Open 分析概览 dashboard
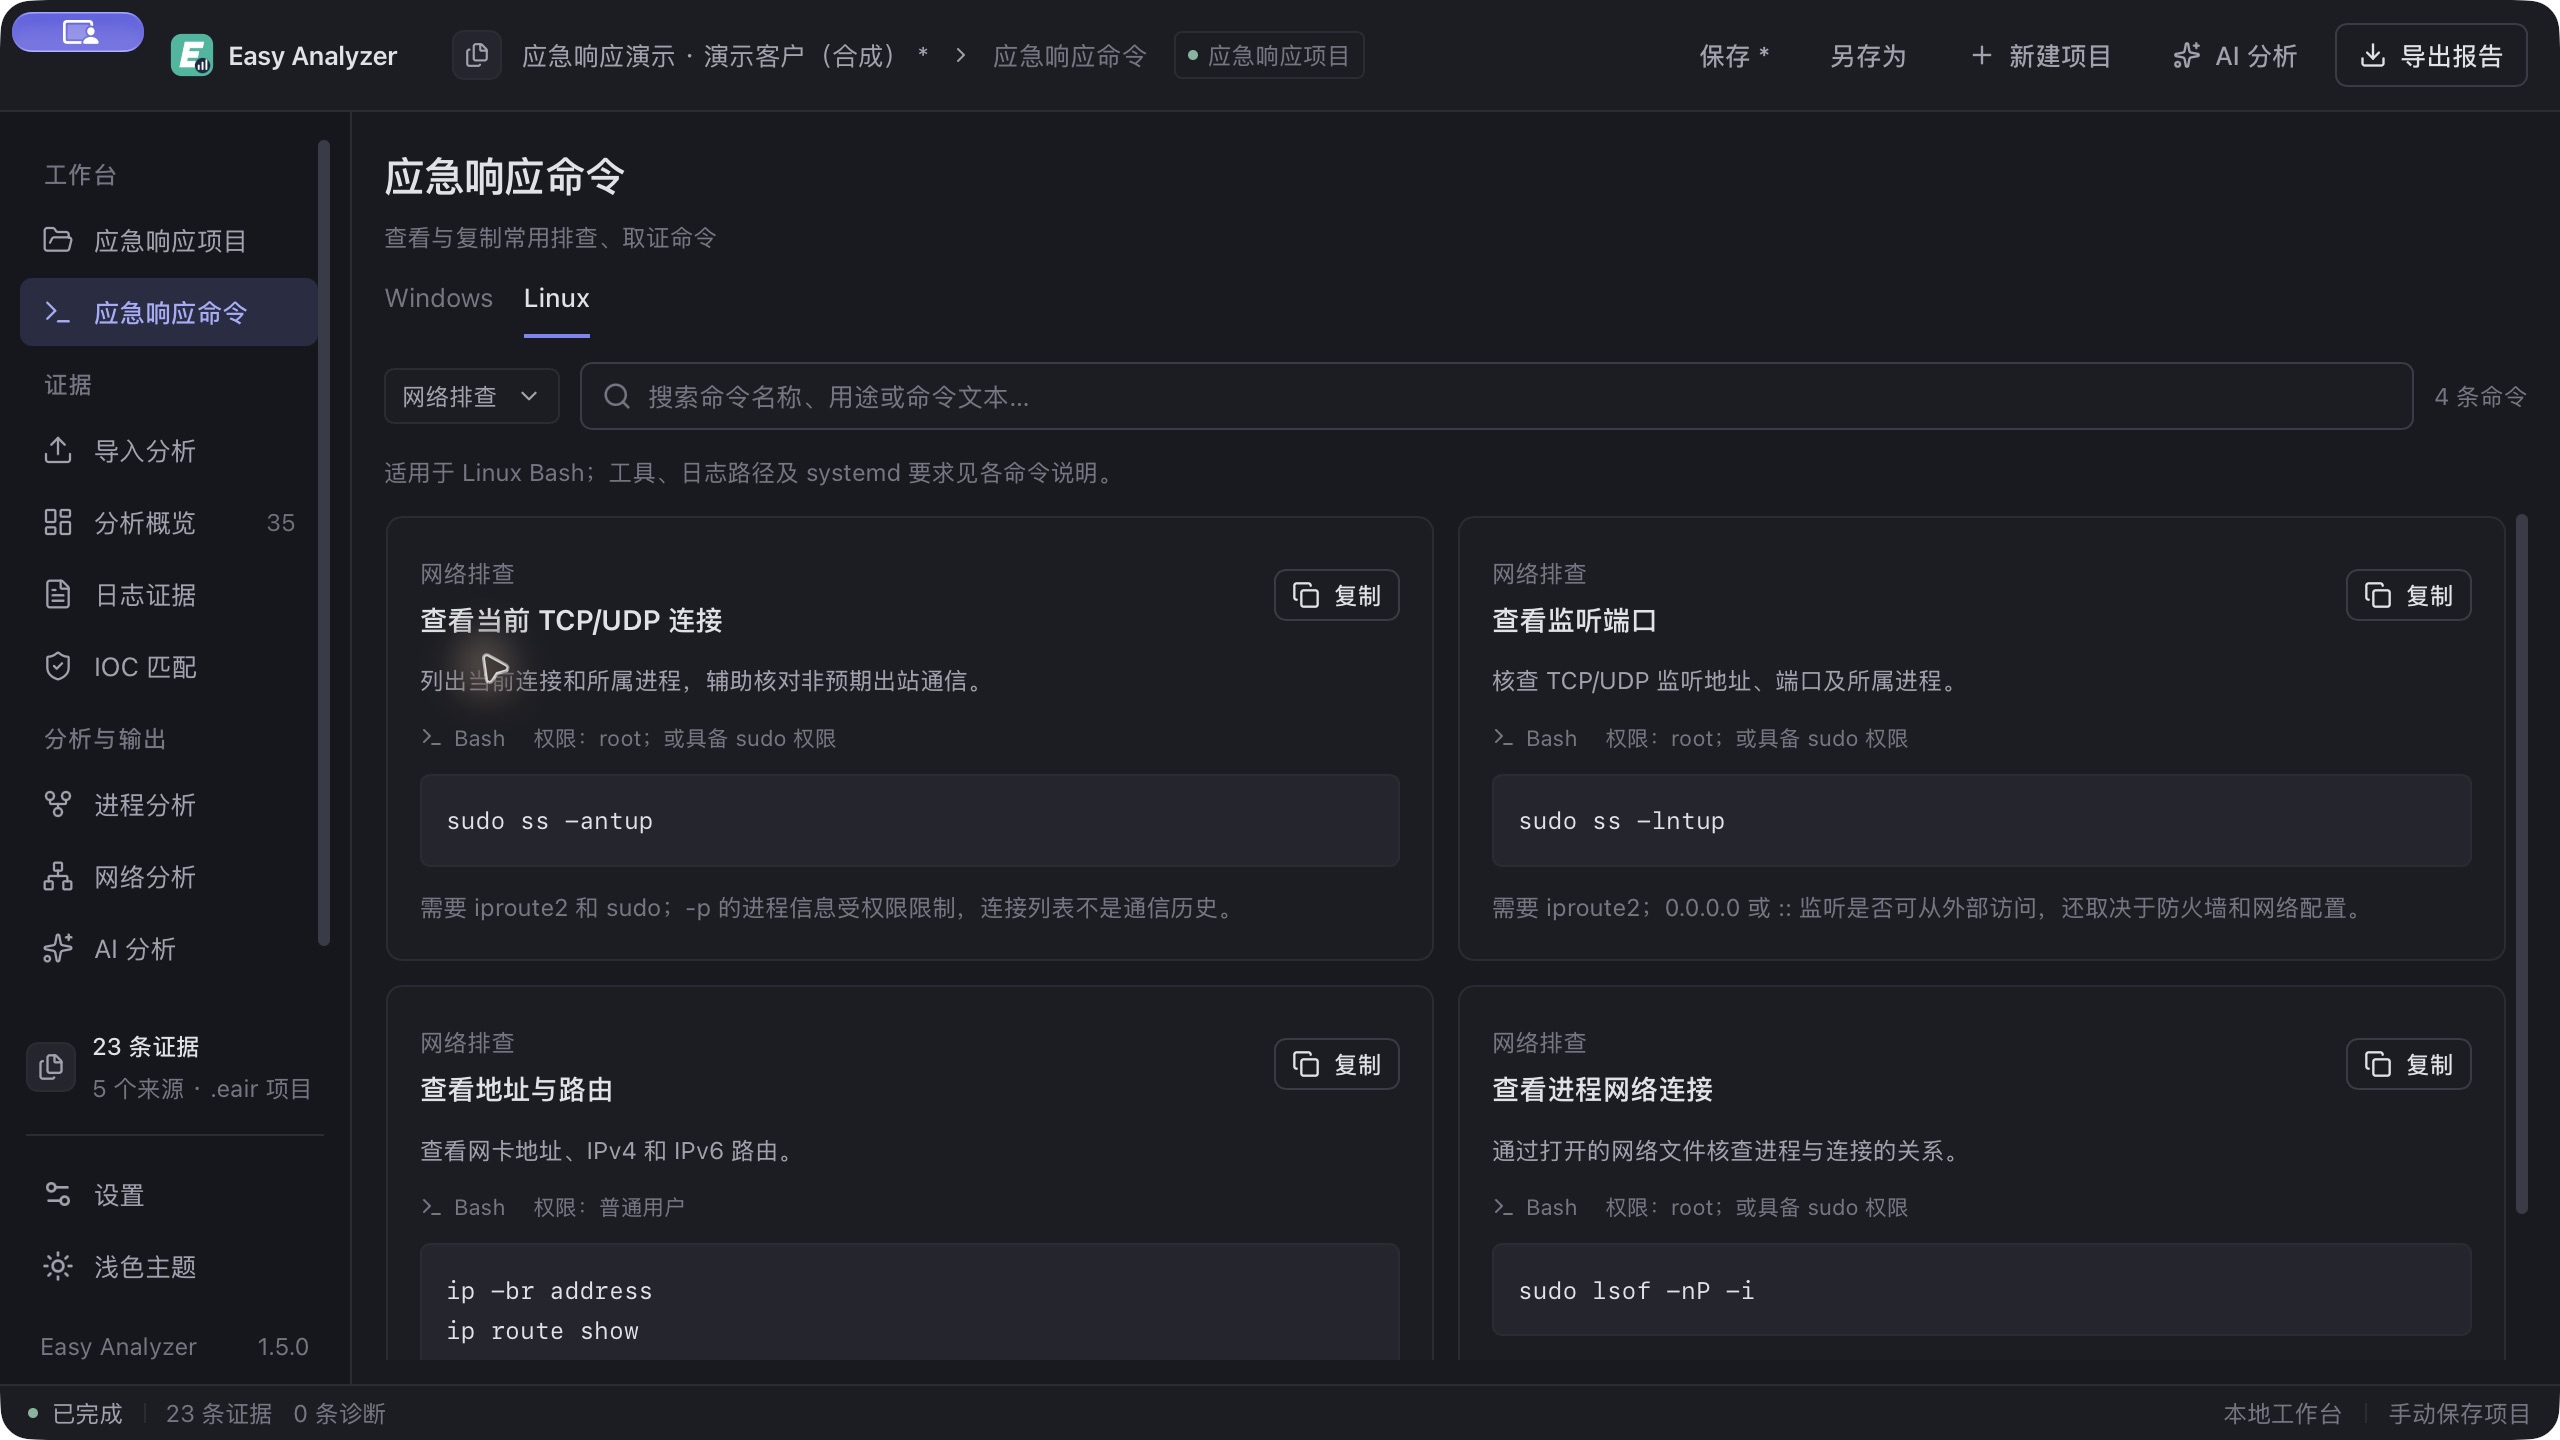 [168, 523]
